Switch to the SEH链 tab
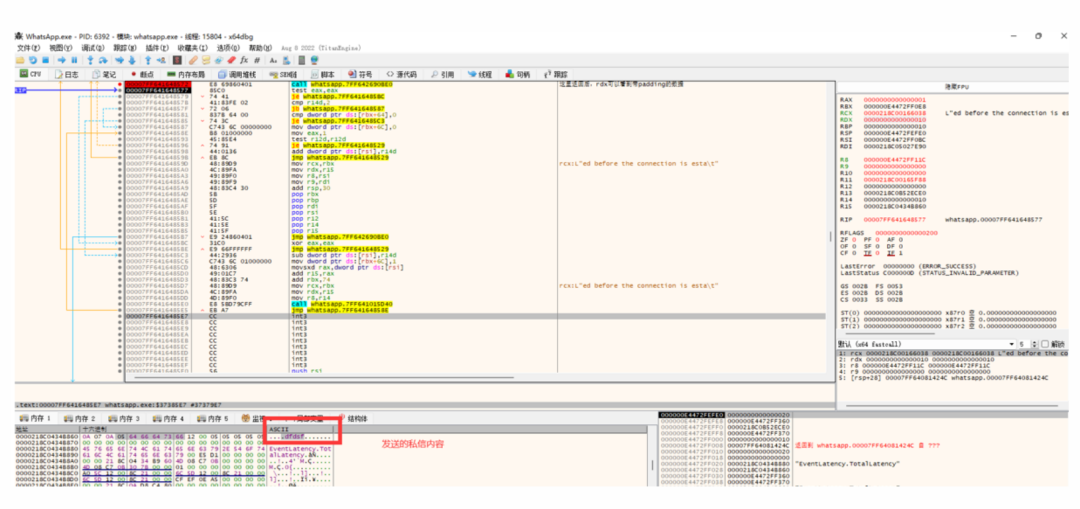The width and height of the screenshot is (1080, 509). point(283,74)
